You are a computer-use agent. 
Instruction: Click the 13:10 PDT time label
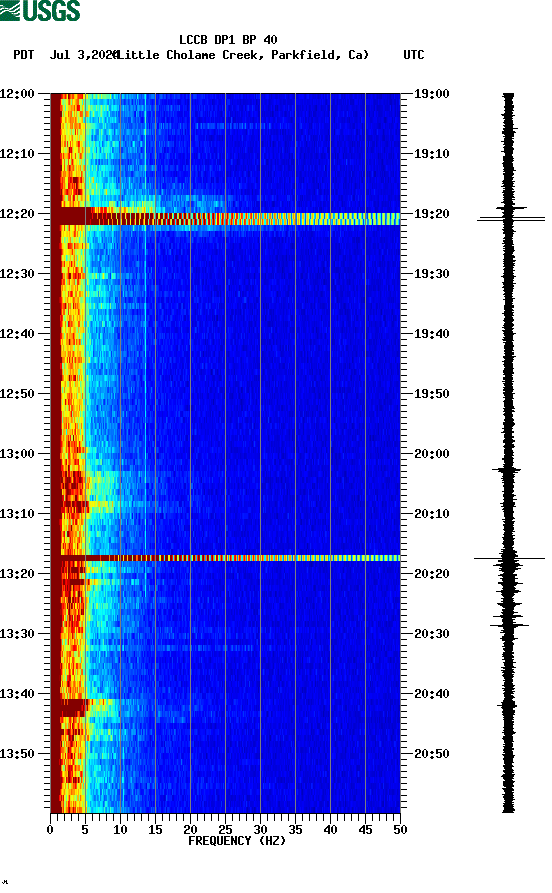coord(17,514)
